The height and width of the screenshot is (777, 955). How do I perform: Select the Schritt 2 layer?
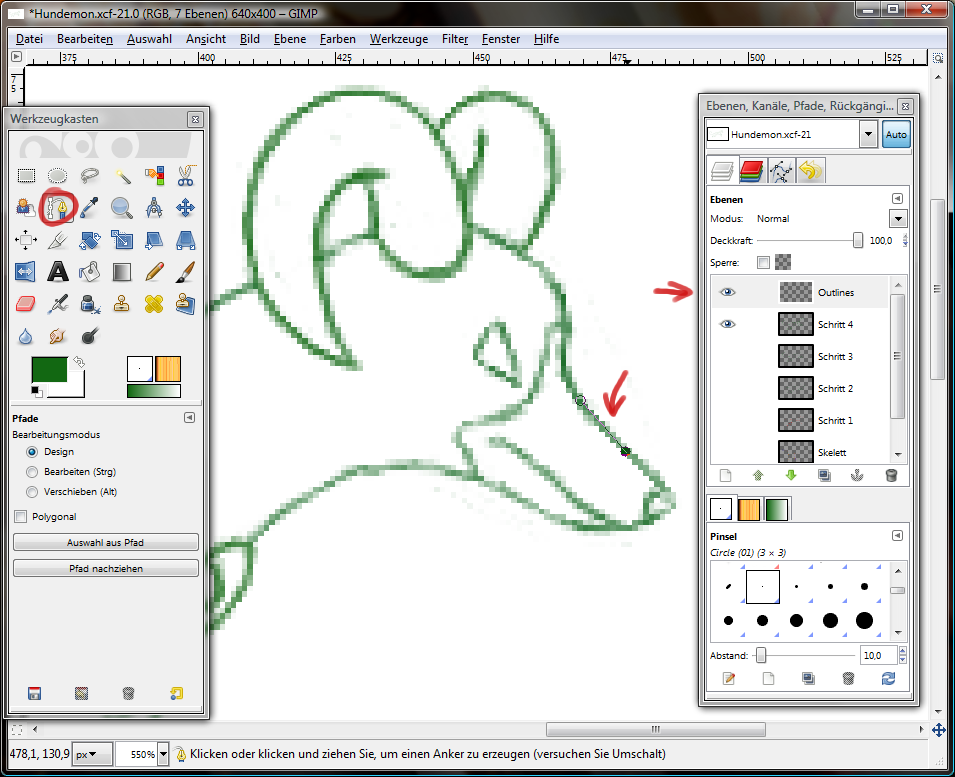coord(800,388)
